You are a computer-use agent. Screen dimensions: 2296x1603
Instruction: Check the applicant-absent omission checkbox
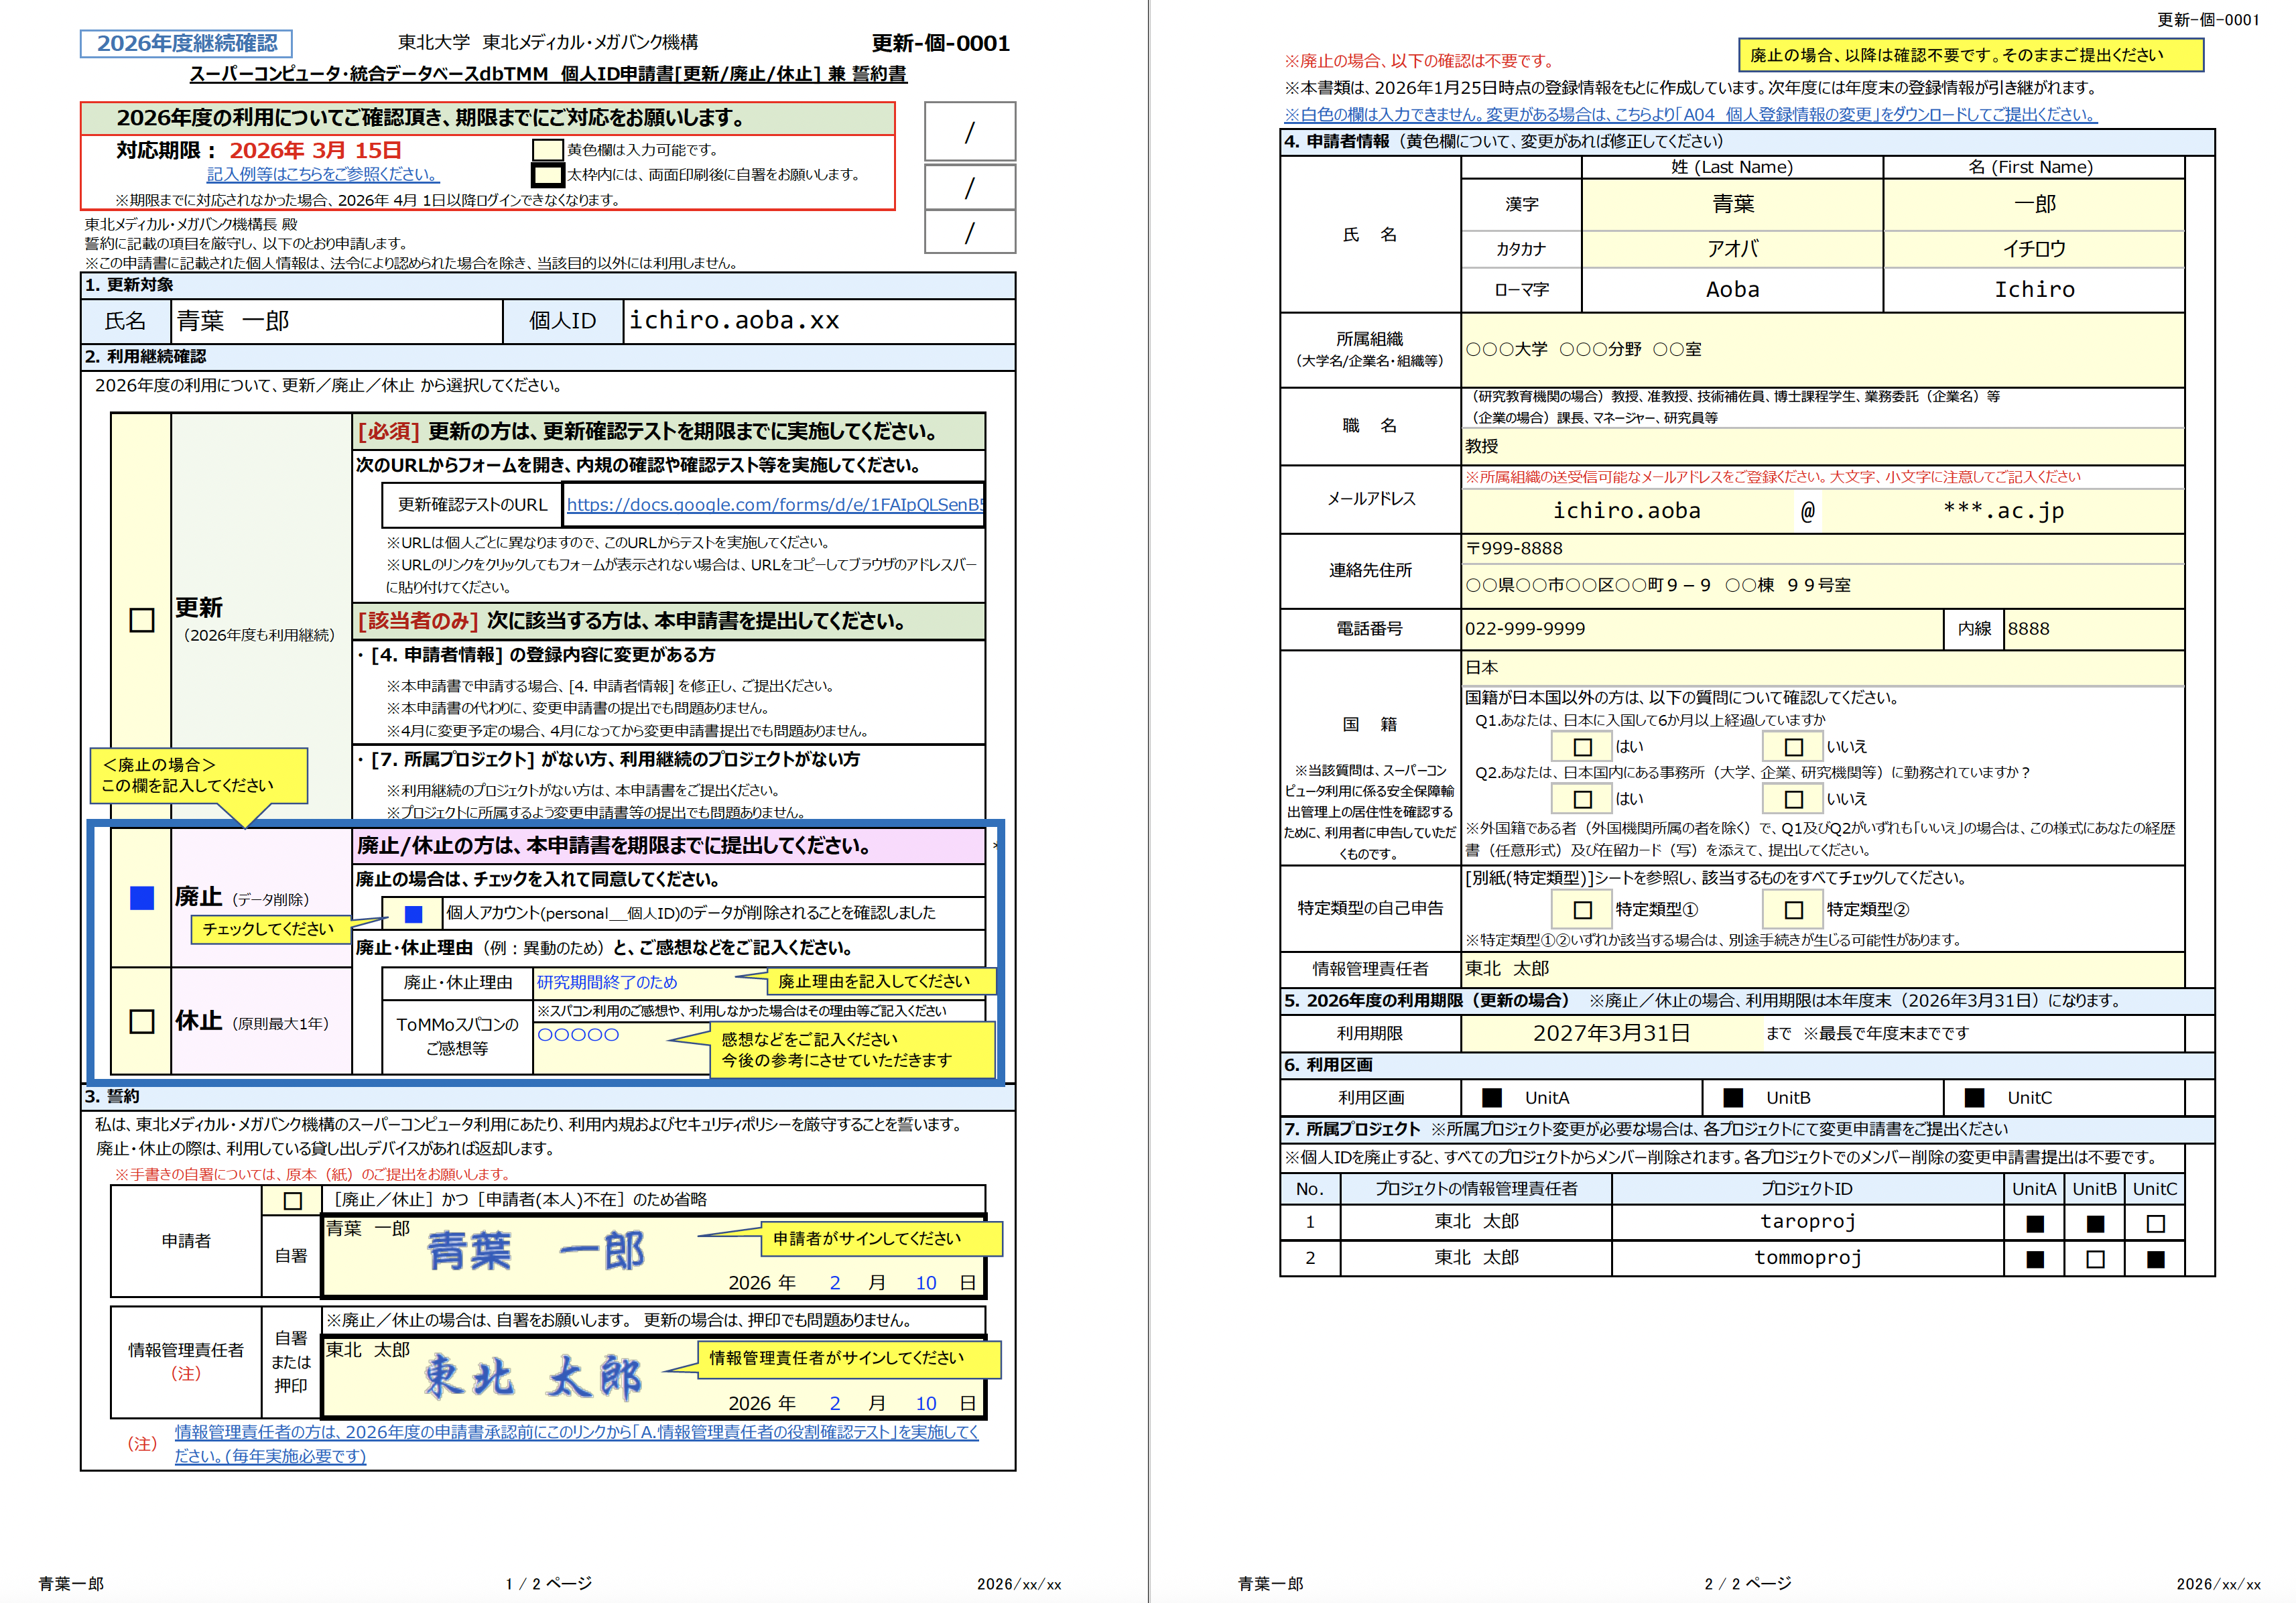pyautogui.click(x=292, y=1200)
